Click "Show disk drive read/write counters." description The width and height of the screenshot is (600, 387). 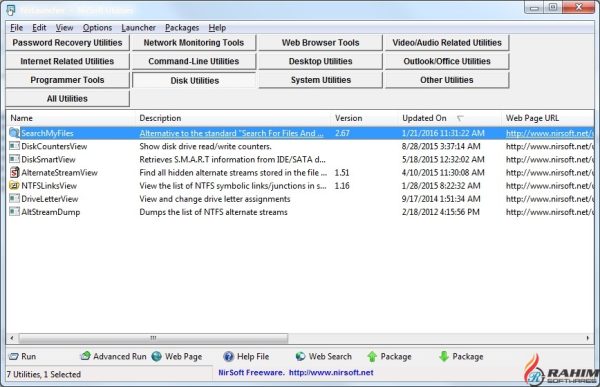[x=205, y=146]
